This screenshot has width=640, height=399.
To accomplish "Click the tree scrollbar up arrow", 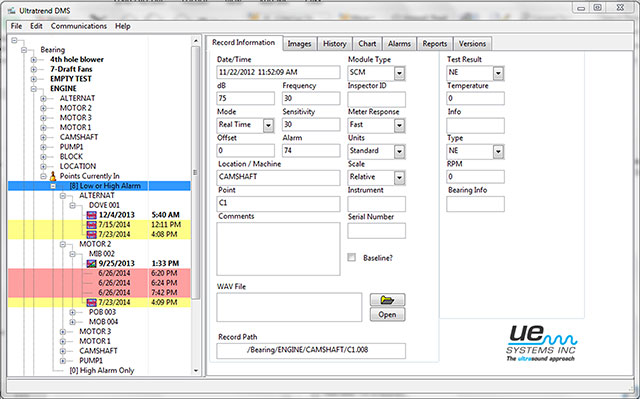I will tap(196, 40).
